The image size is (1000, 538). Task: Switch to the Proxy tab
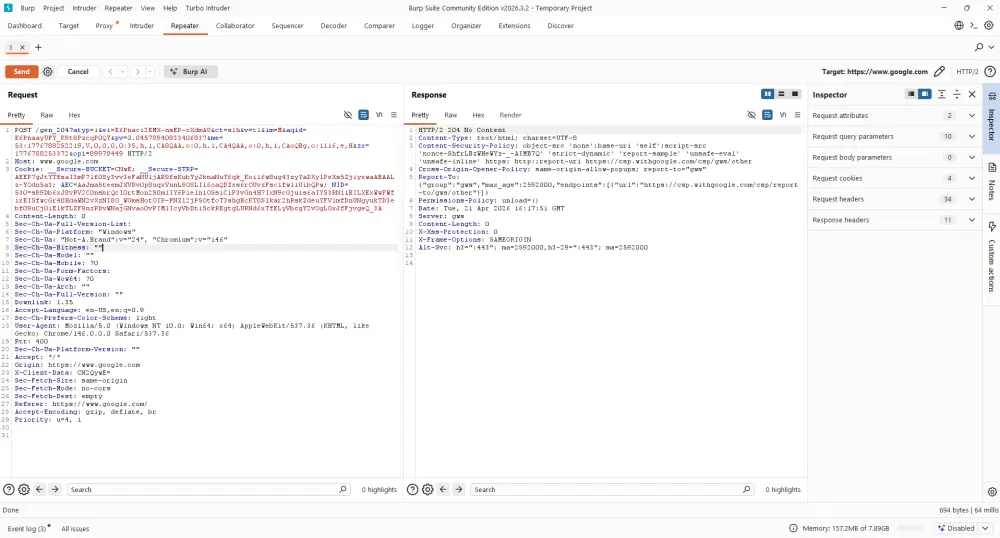click(x=105, y=25)
